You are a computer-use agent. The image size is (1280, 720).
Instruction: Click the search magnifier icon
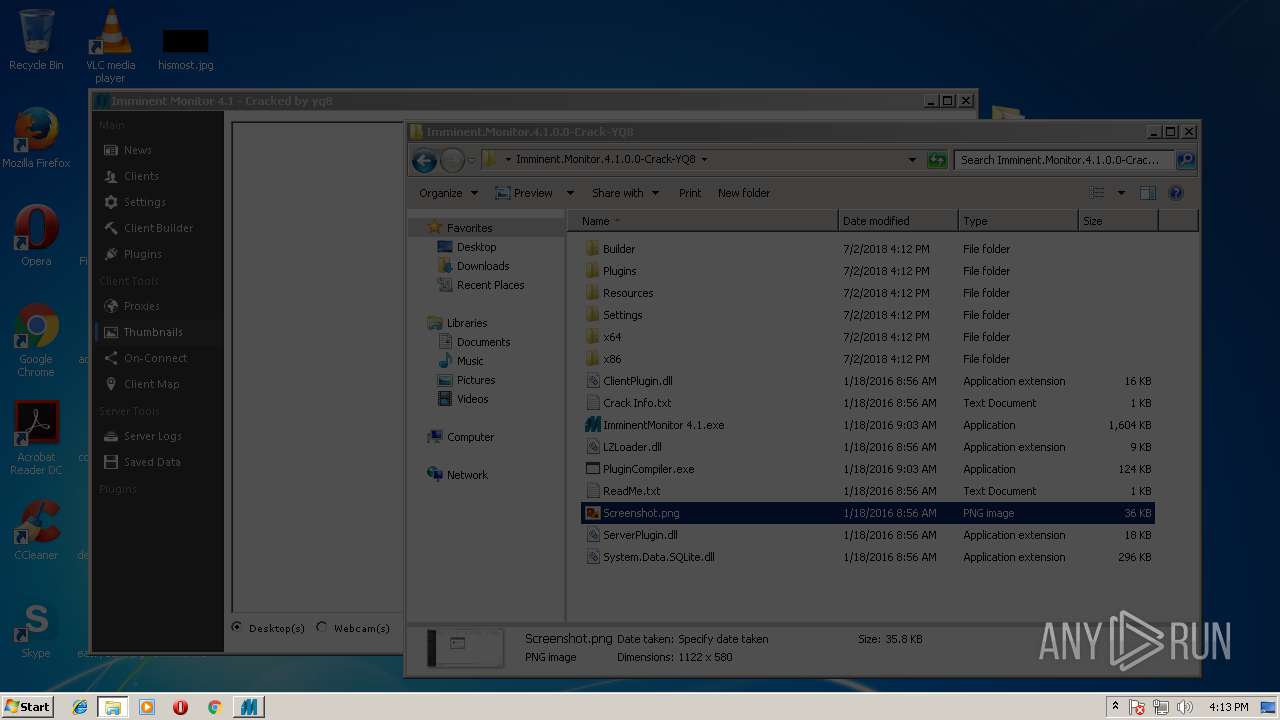[1185, 160]
